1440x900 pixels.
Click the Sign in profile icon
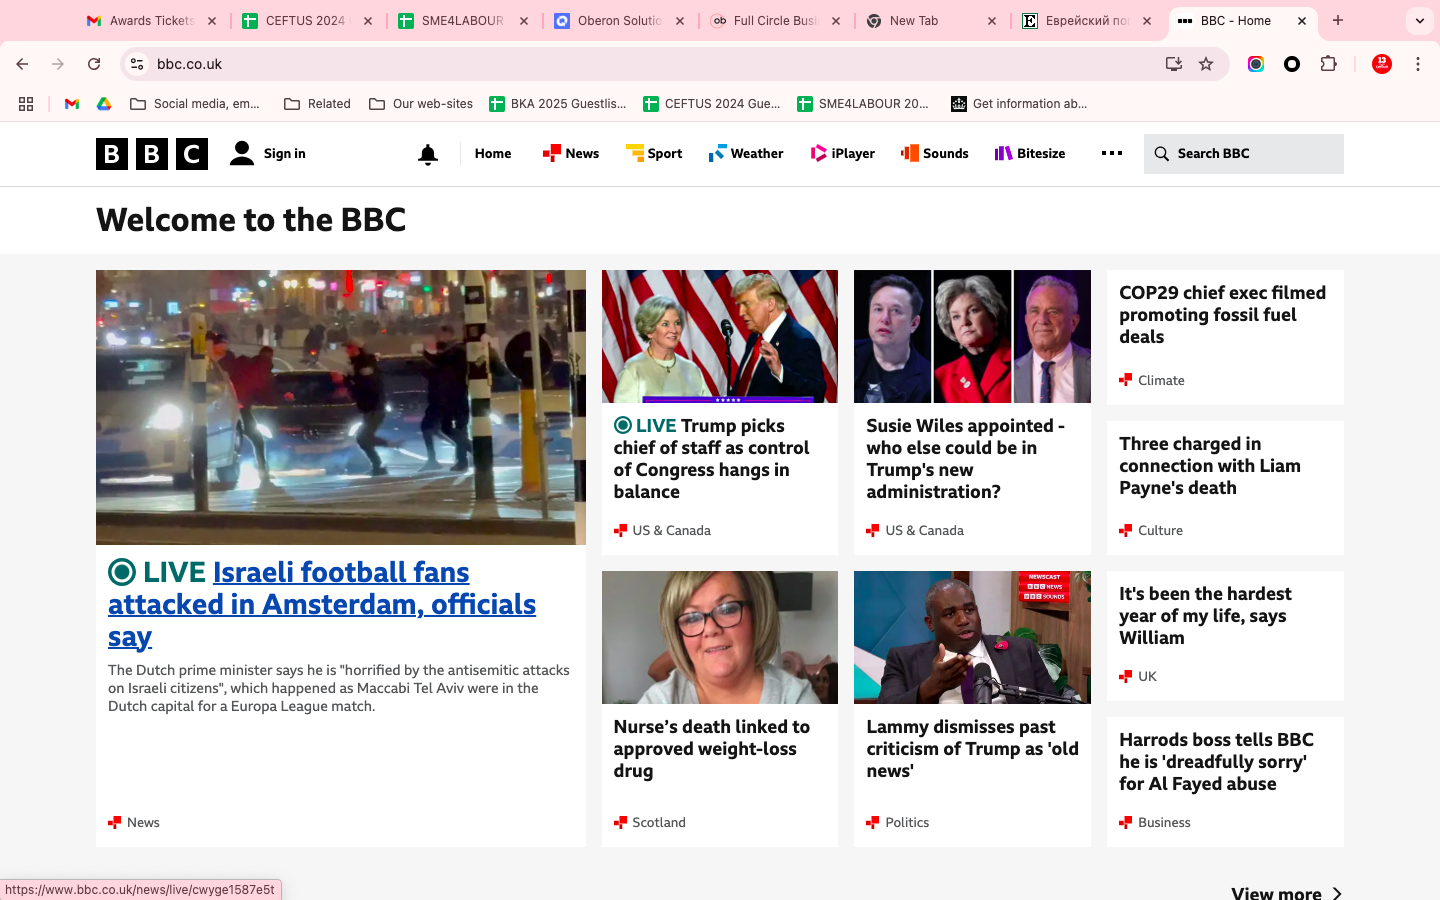click(242, 154)
